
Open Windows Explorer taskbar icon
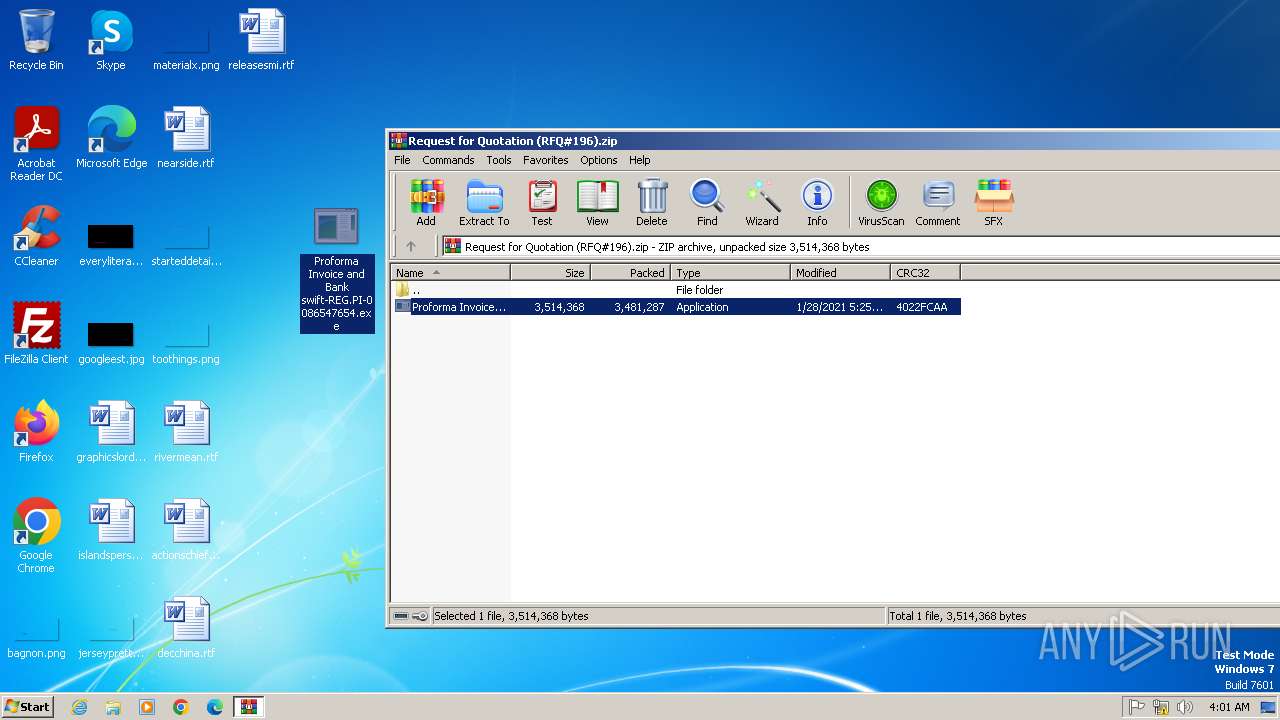point(113,707)
